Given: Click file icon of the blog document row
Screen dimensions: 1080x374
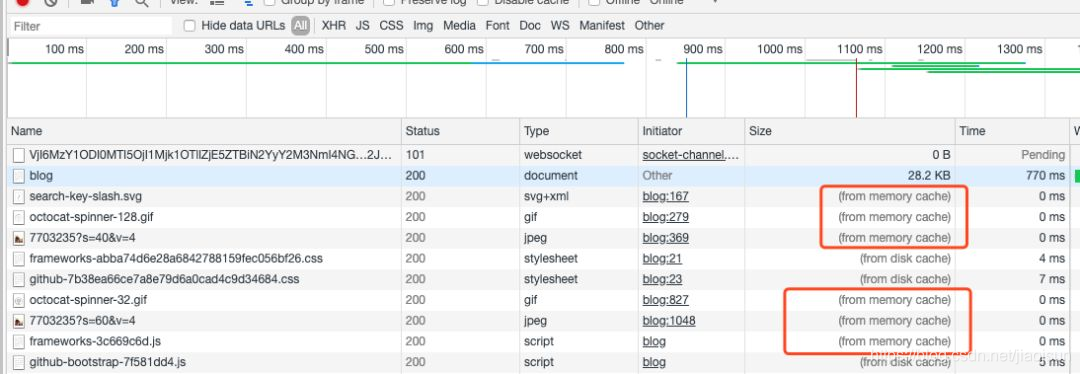Looking at the screenshot, I should coord(19,176).
